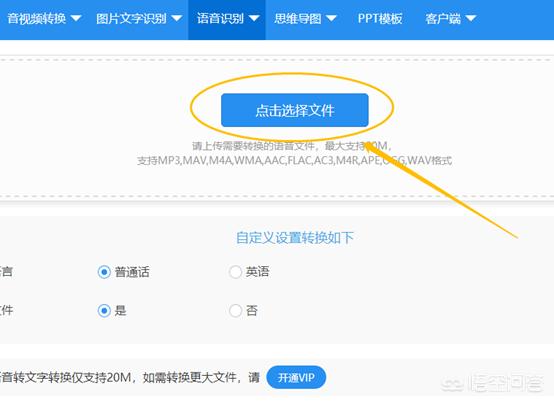This screenshot has height=402, width=554.
Task: Open the PPT模板 menu item
Action: point(380,18)
